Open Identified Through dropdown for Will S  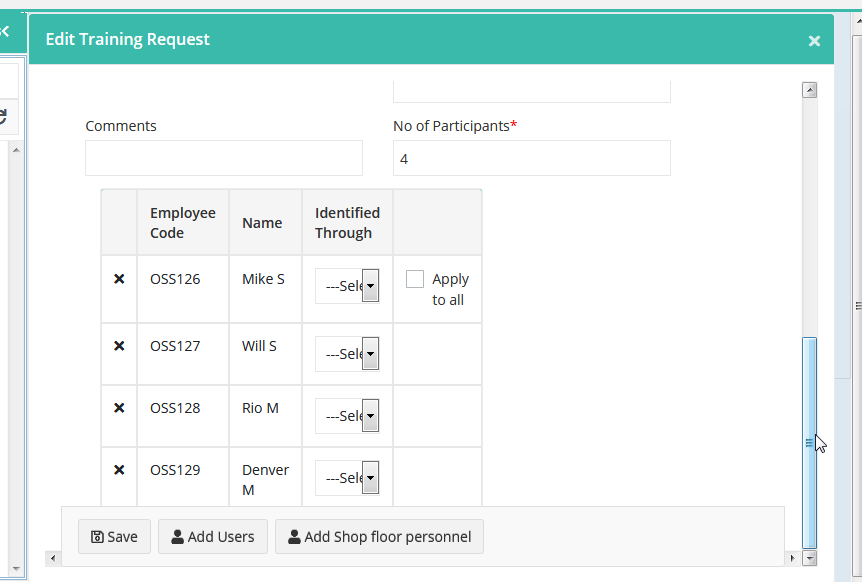click(x=347, y=354)
